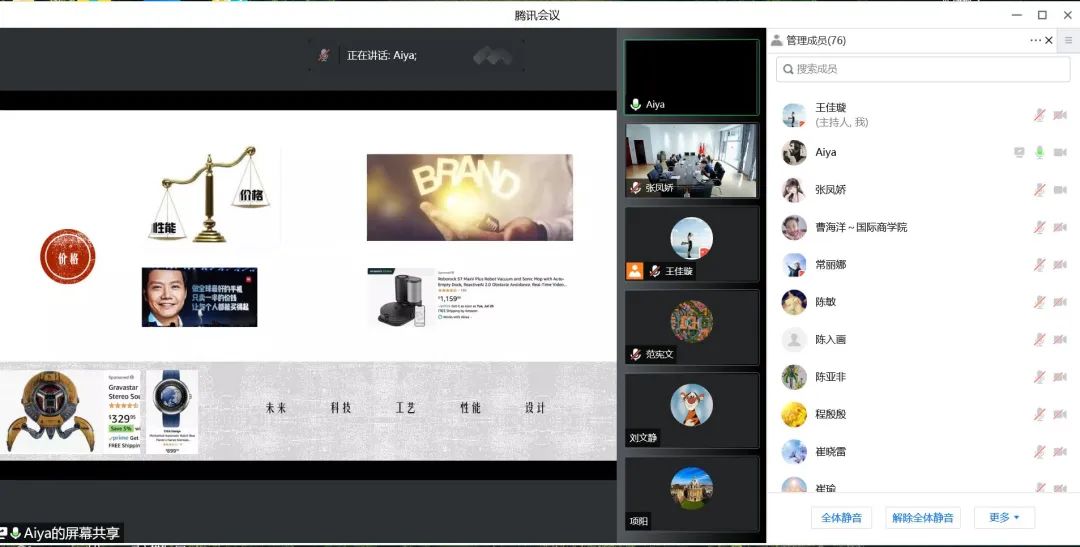1080x547 pixels.
Task: Select 范宪文's participant tile
Action: pyautogui.click(x=692, y=327)
